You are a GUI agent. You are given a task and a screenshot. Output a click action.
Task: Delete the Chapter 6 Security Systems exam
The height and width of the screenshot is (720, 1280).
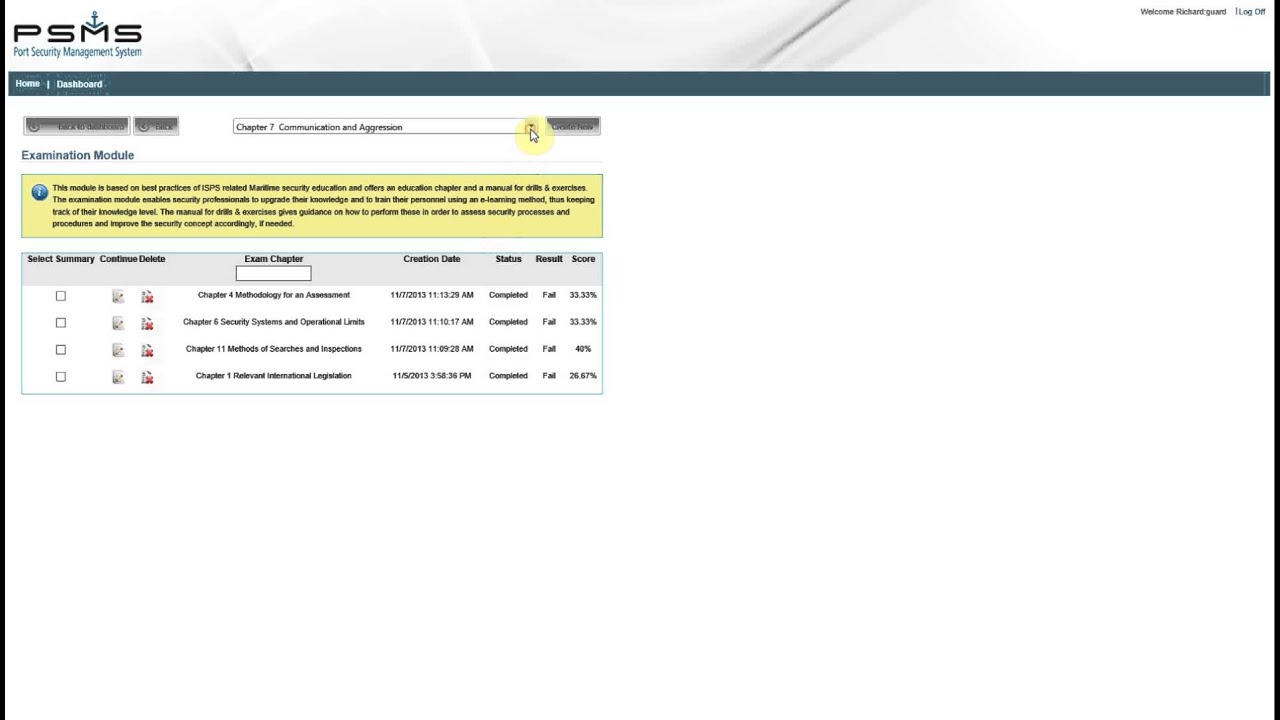tap(147, 323)
